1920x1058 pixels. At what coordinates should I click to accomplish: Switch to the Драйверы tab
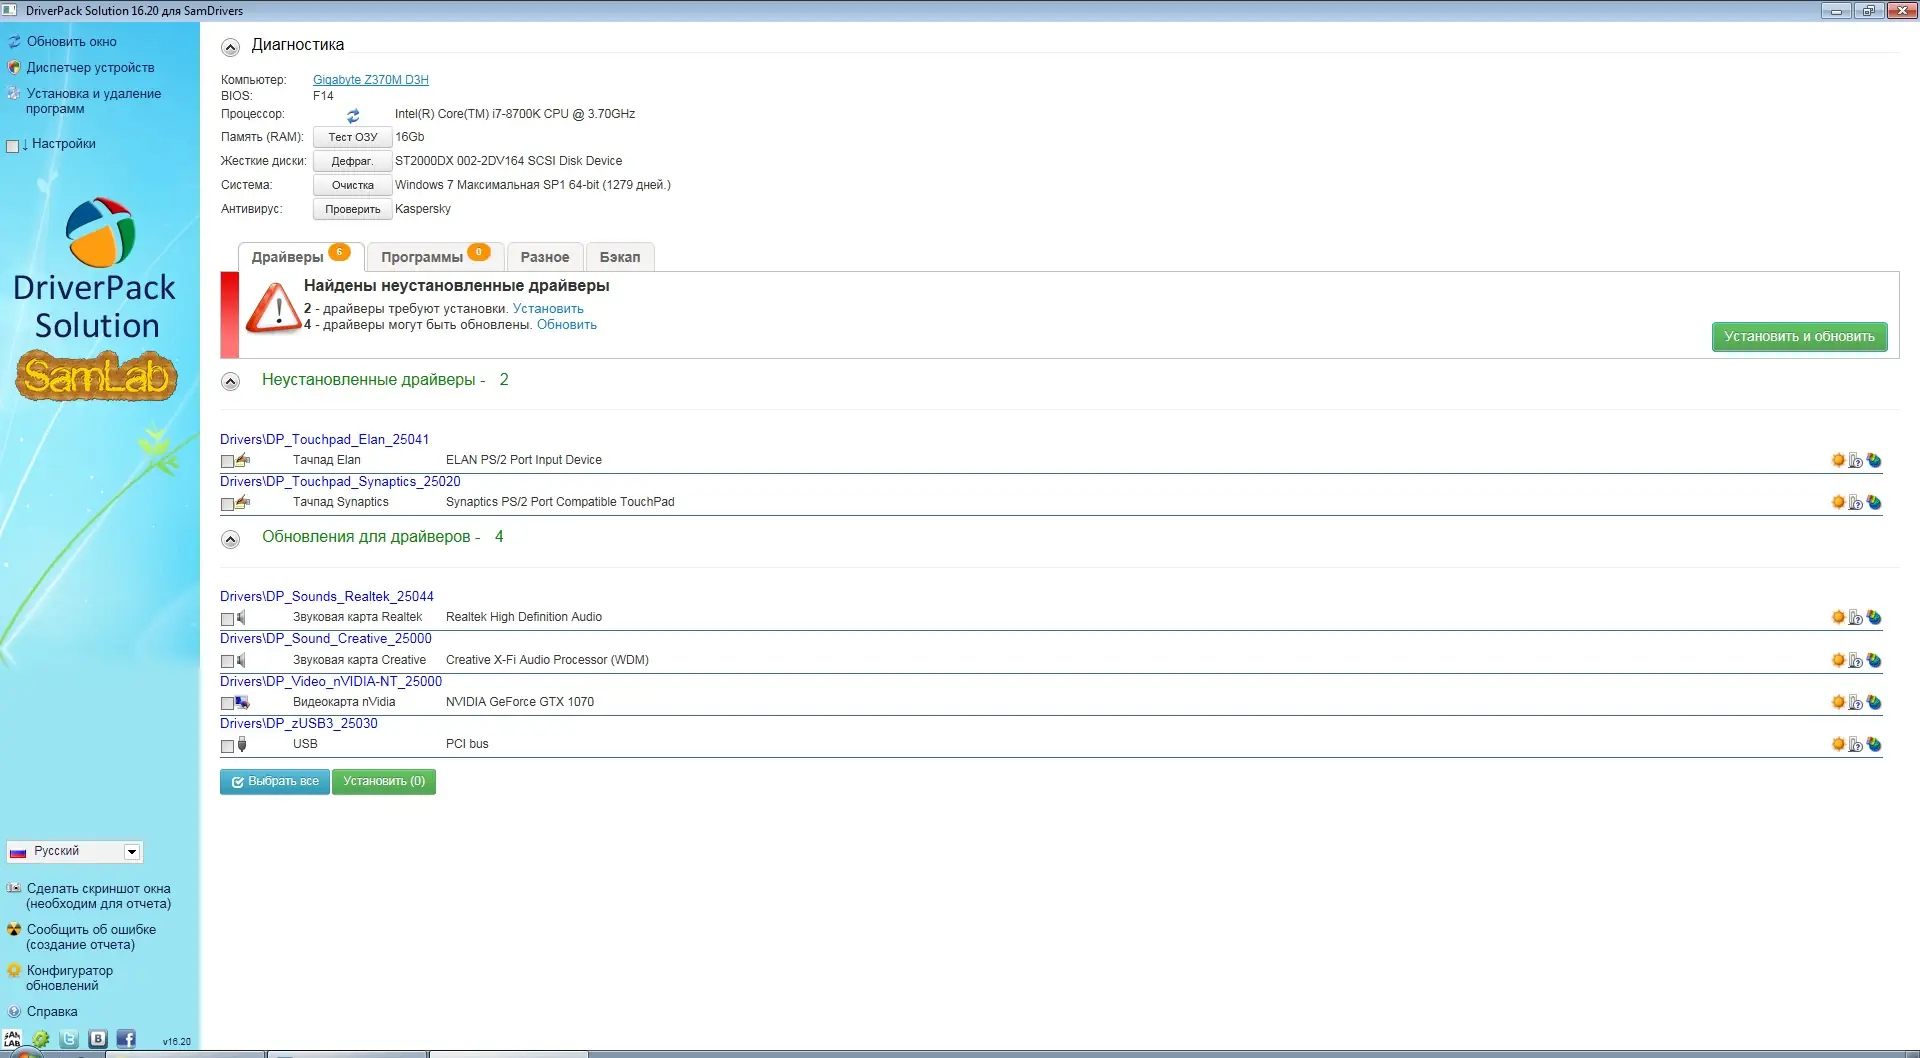(300, 257)
